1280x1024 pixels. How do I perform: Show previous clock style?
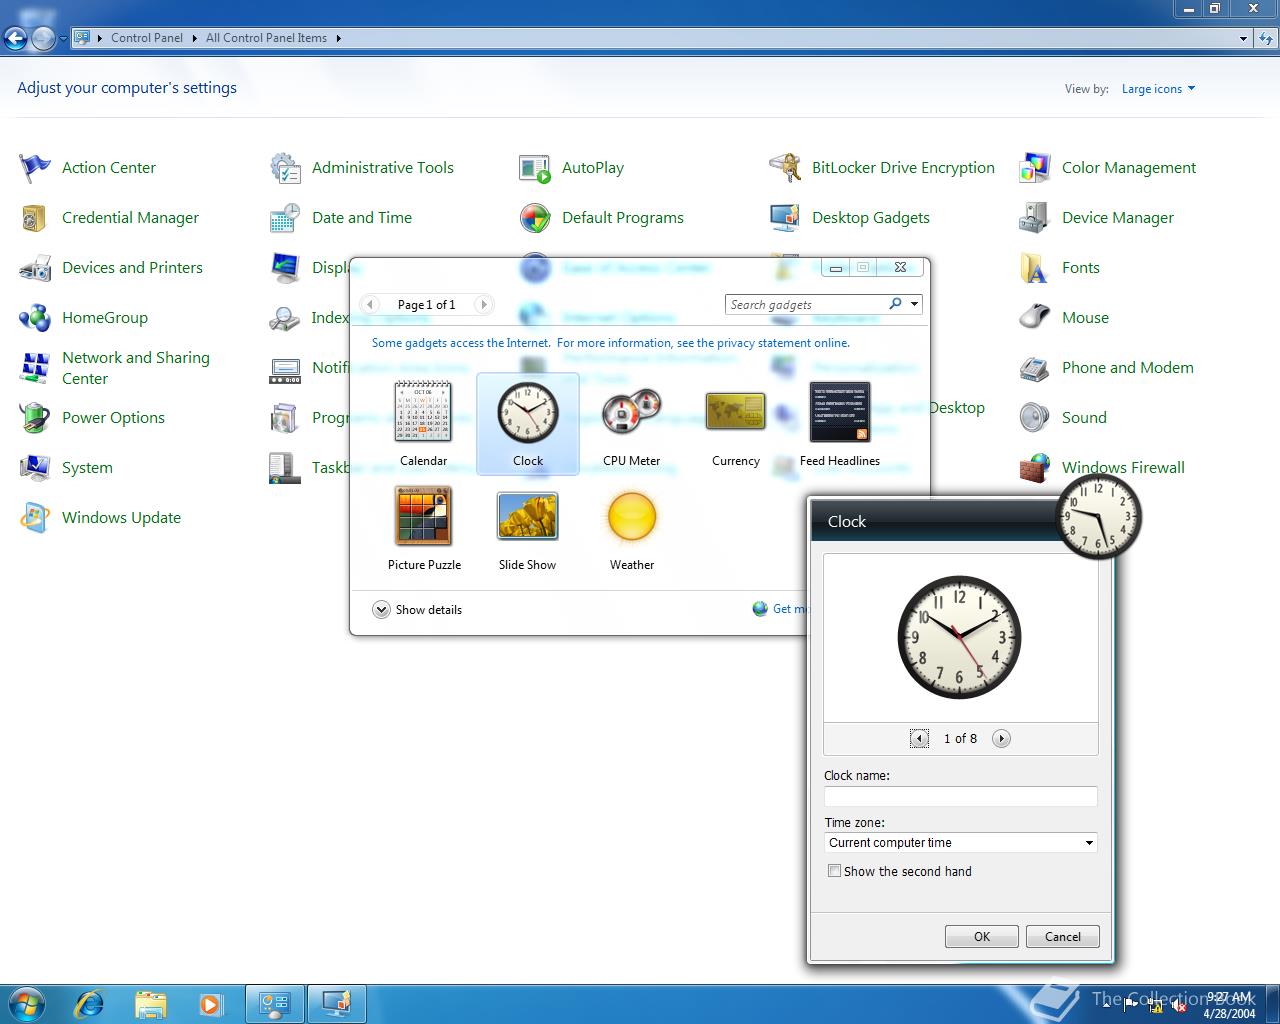919,738
